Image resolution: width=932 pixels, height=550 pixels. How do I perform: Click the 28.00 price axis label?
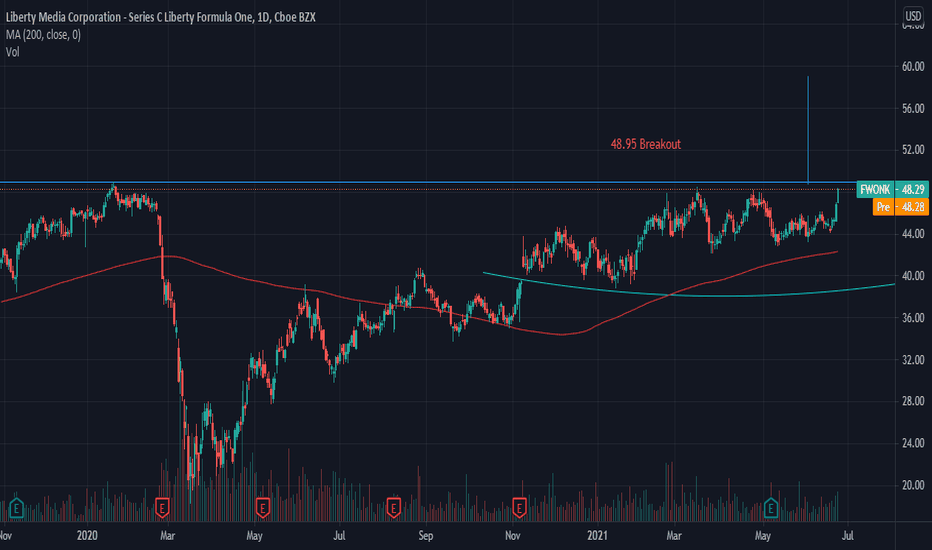pyautogui.click(x=913, y=401)
